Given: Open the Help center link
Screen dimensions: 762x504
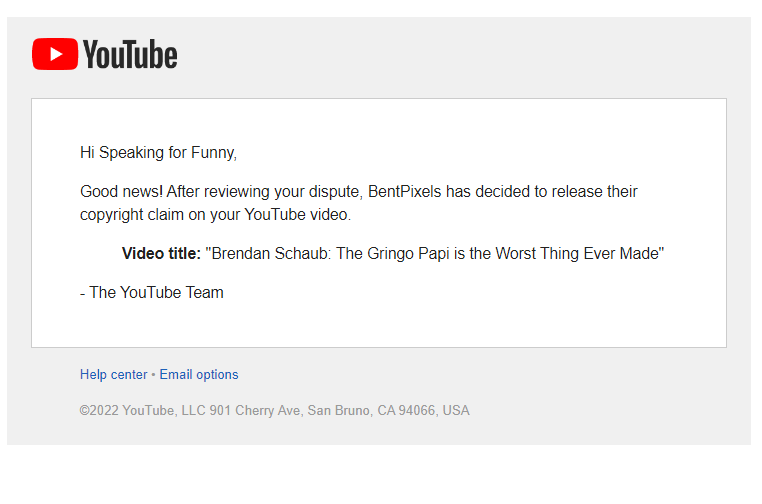Looking at the screenshot, I should click(x=113, y=375).
